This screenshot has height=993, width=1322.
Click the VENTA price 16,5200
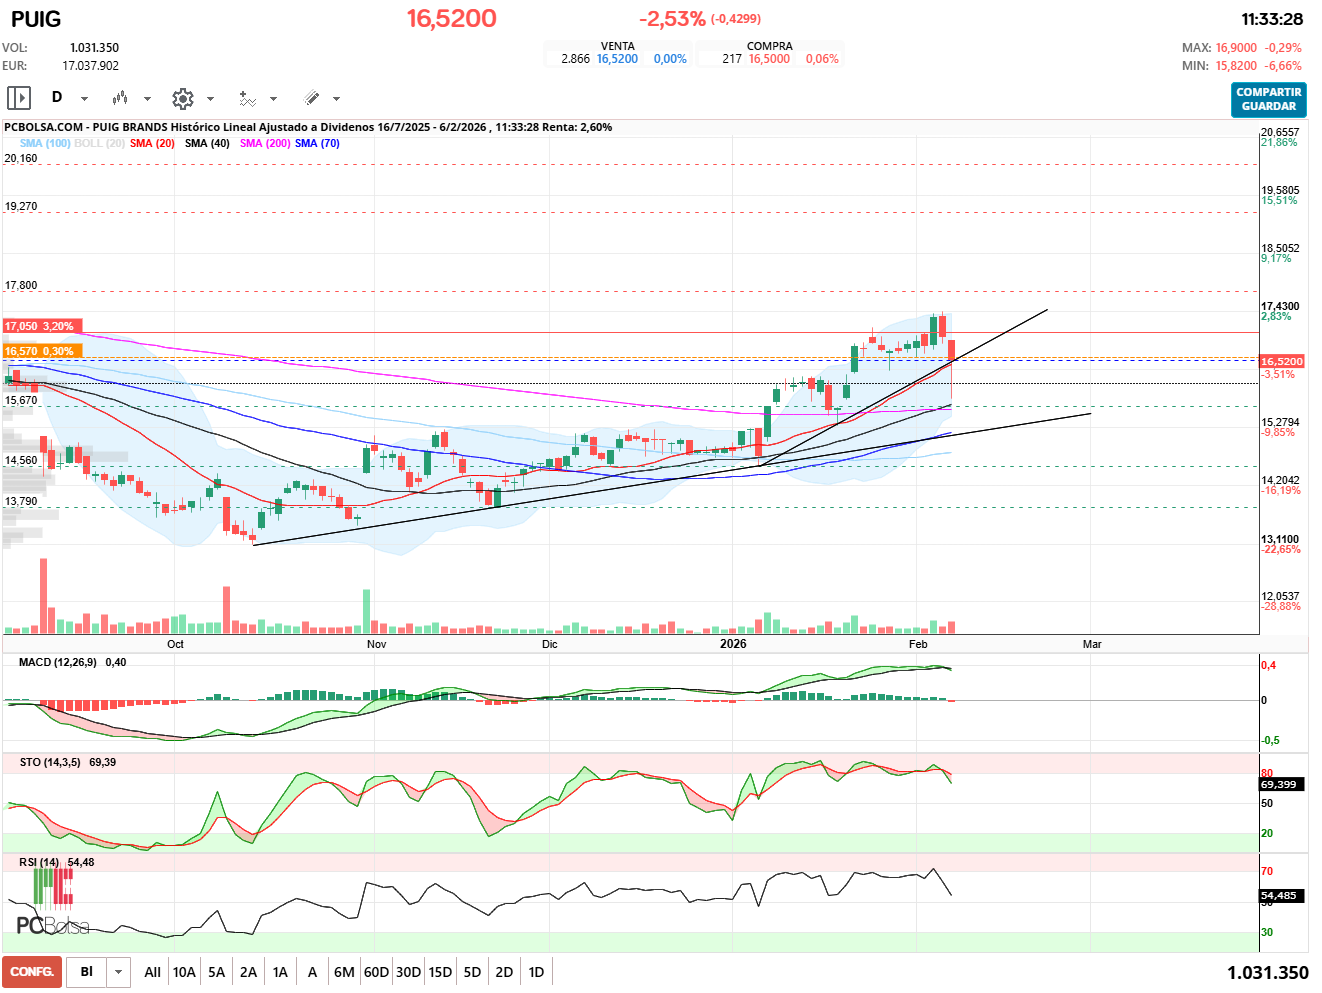point(617,59)
